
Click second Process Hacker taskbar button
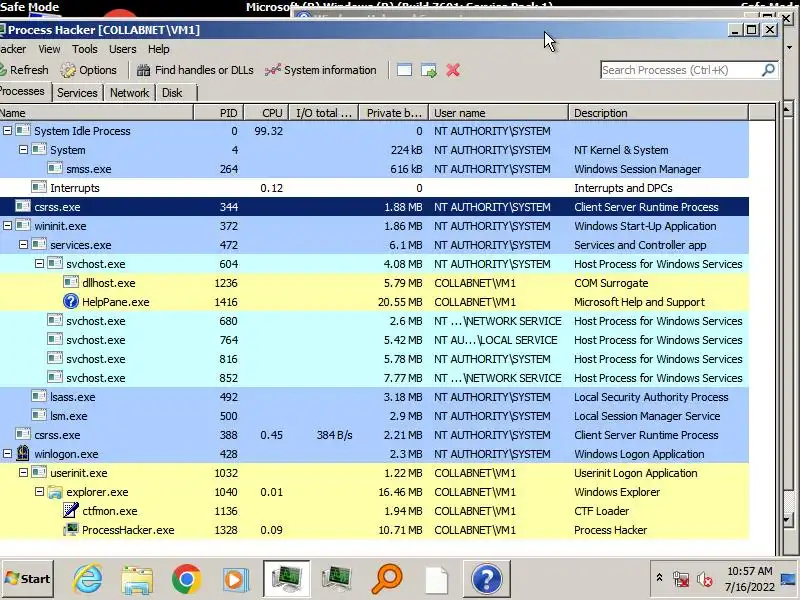[337, 579]
